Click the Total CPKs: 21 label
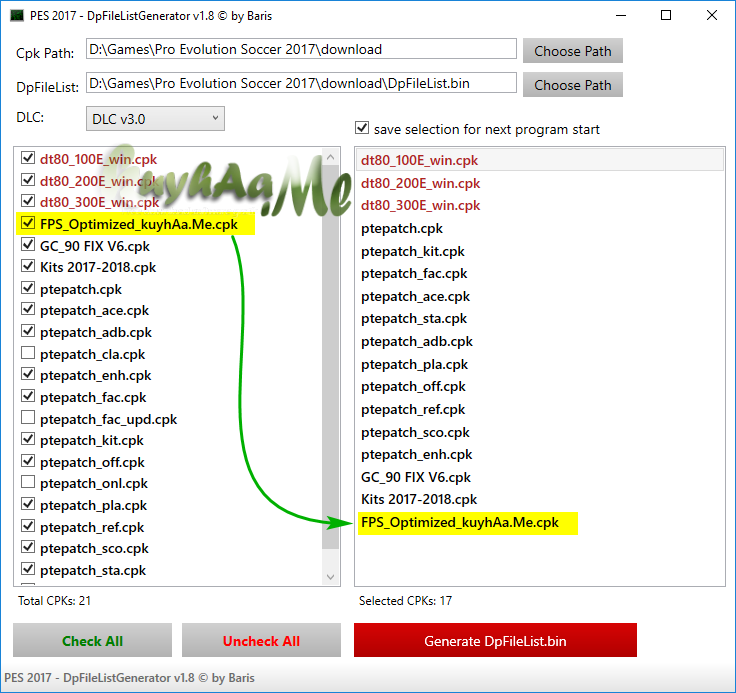This screenshot has height=693, width=736. click(54, 601)
